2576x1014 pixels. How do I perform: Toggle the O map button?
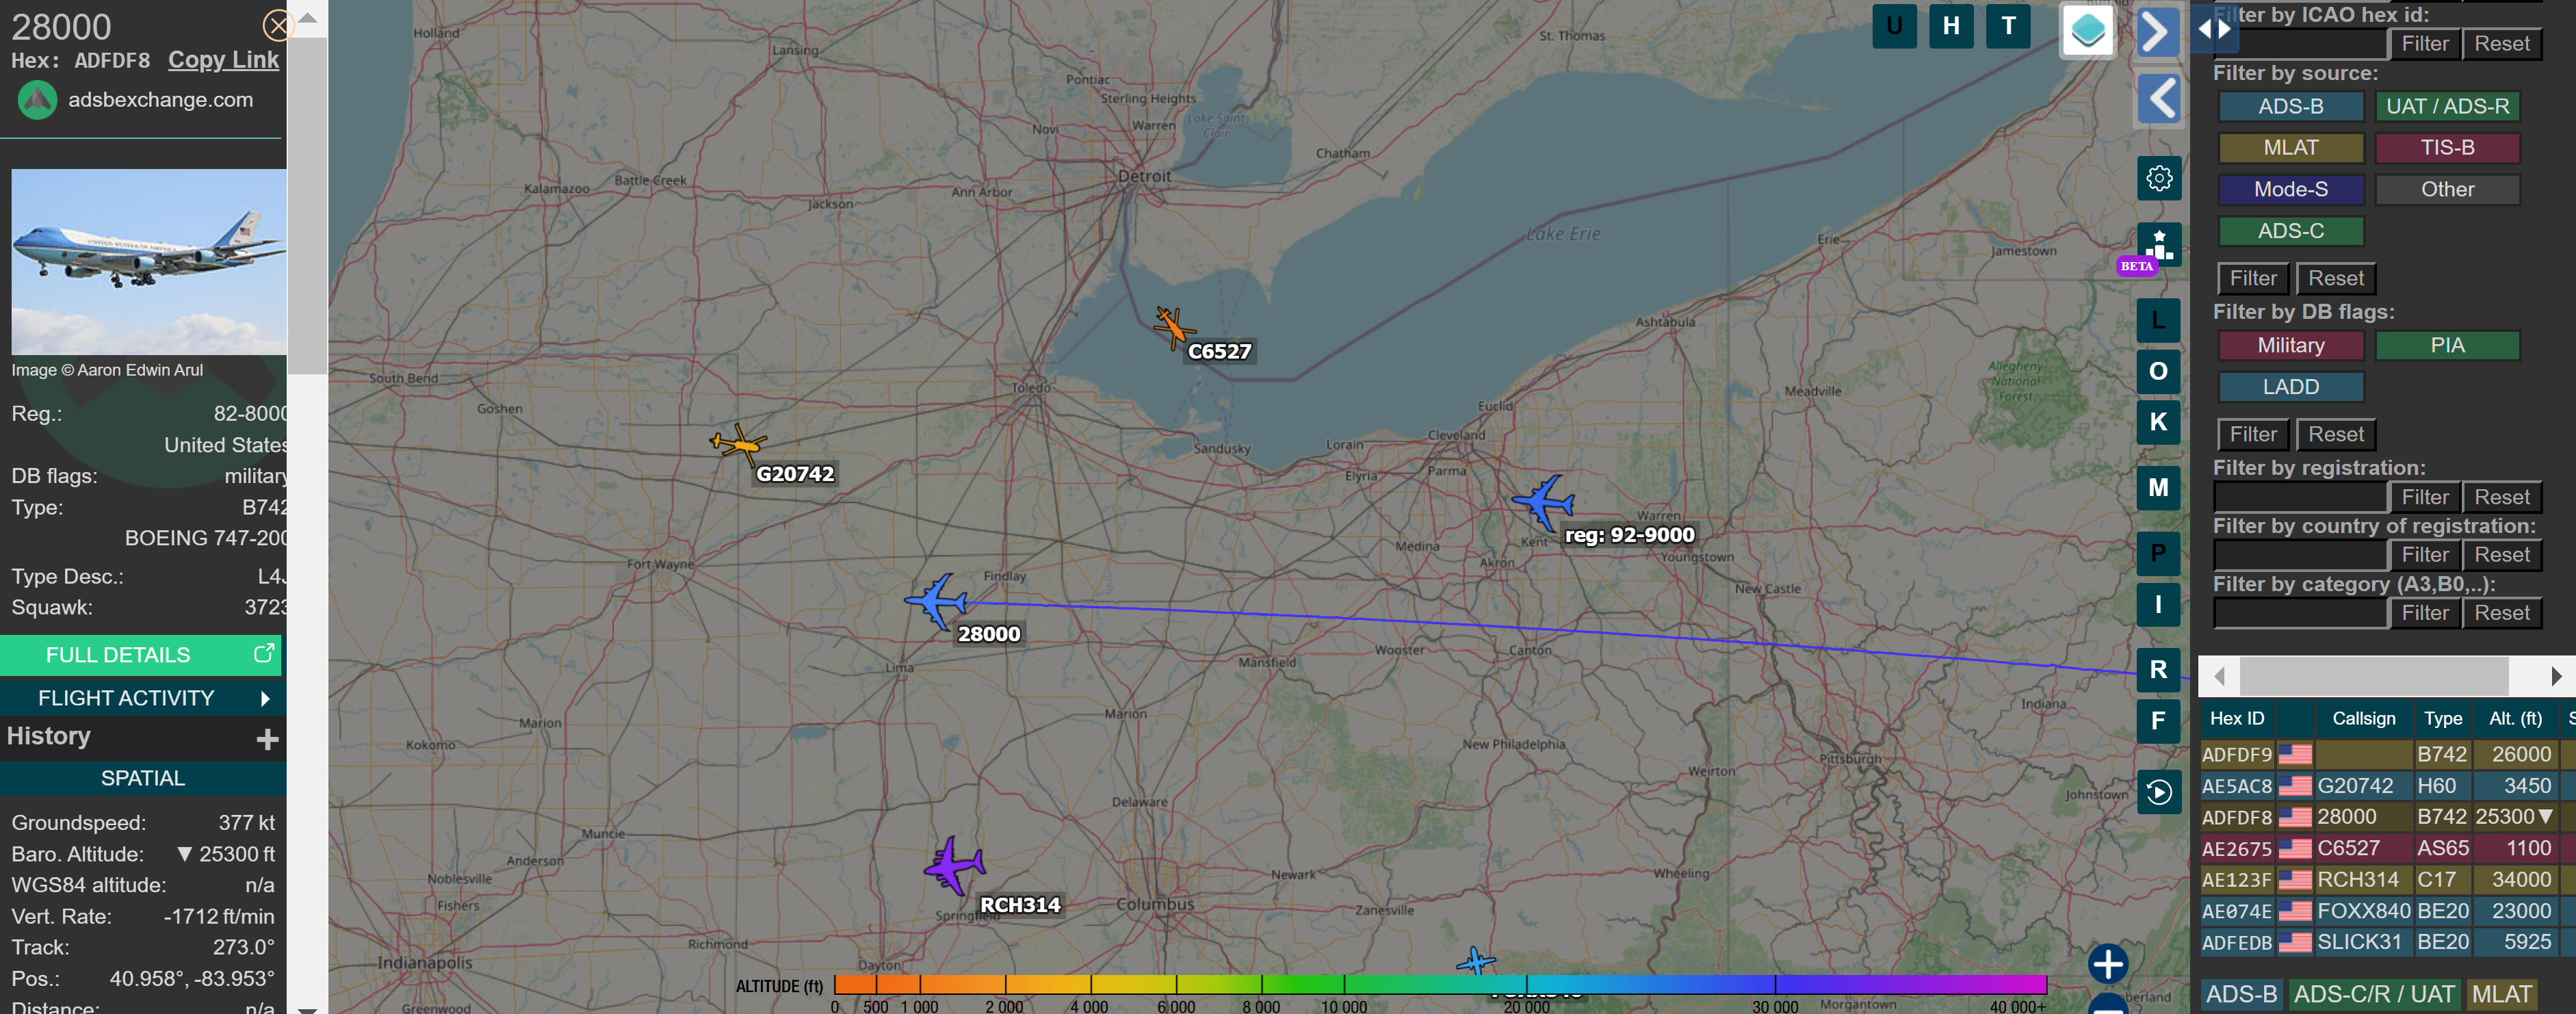pos(2158,371)
